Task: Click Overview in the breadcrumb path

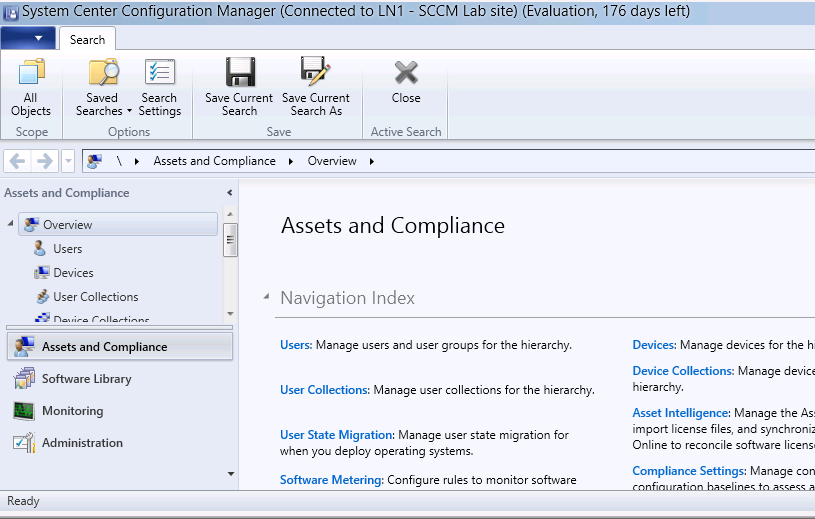Action: (332, 161)
